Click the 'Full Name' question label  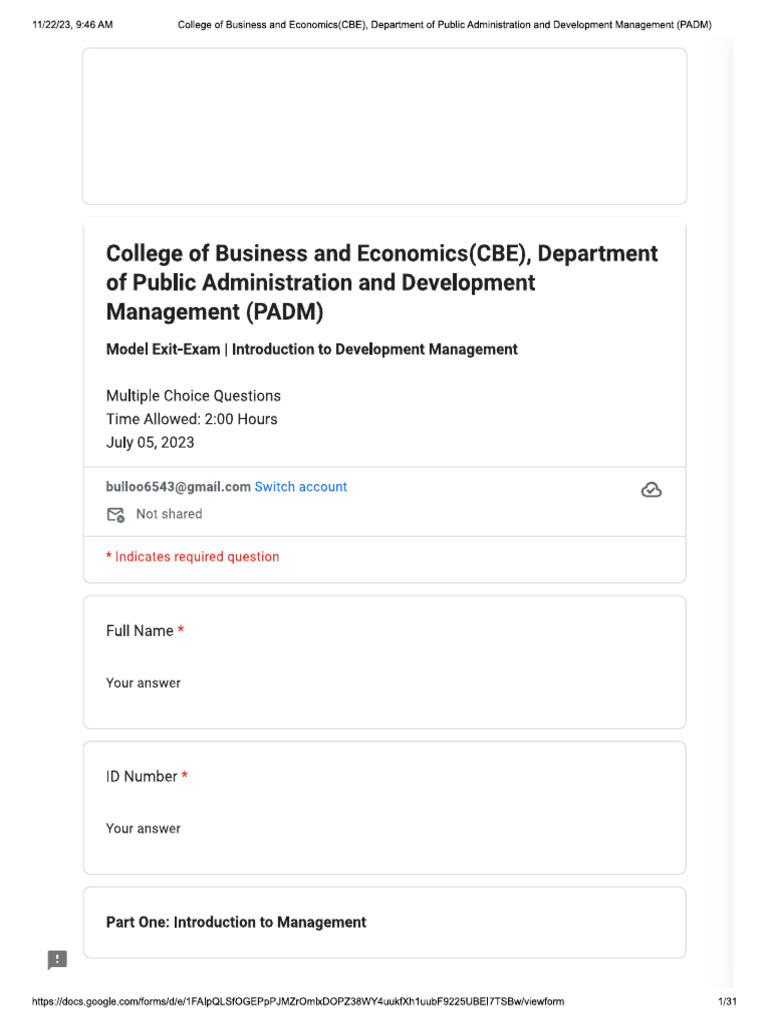[x=140, y=631]
